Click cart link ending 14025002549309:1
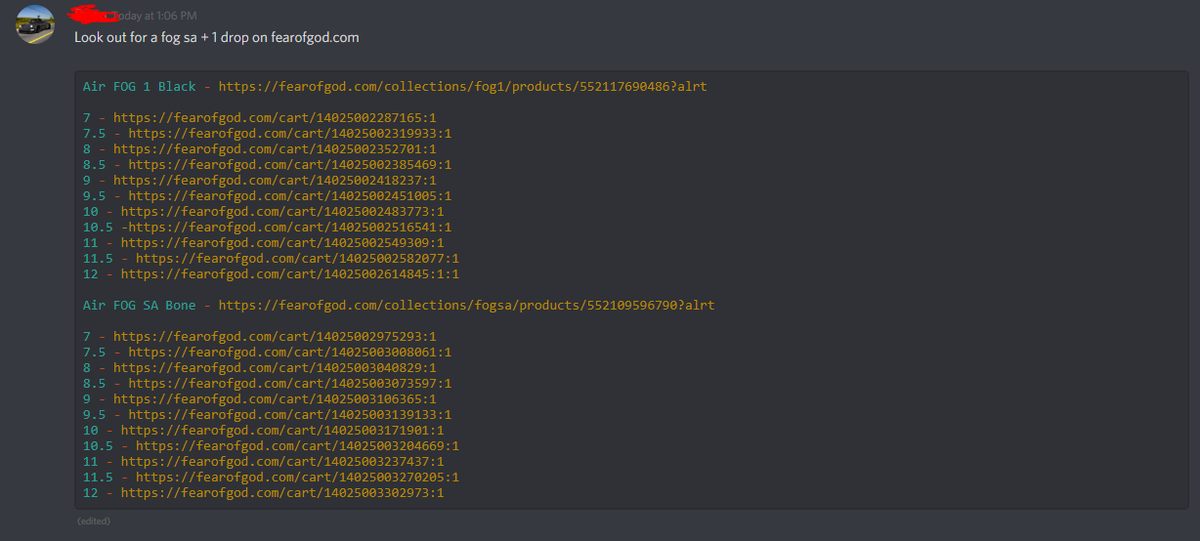Viewport: 1200px width, 541px height. click(x=283, y=243)
